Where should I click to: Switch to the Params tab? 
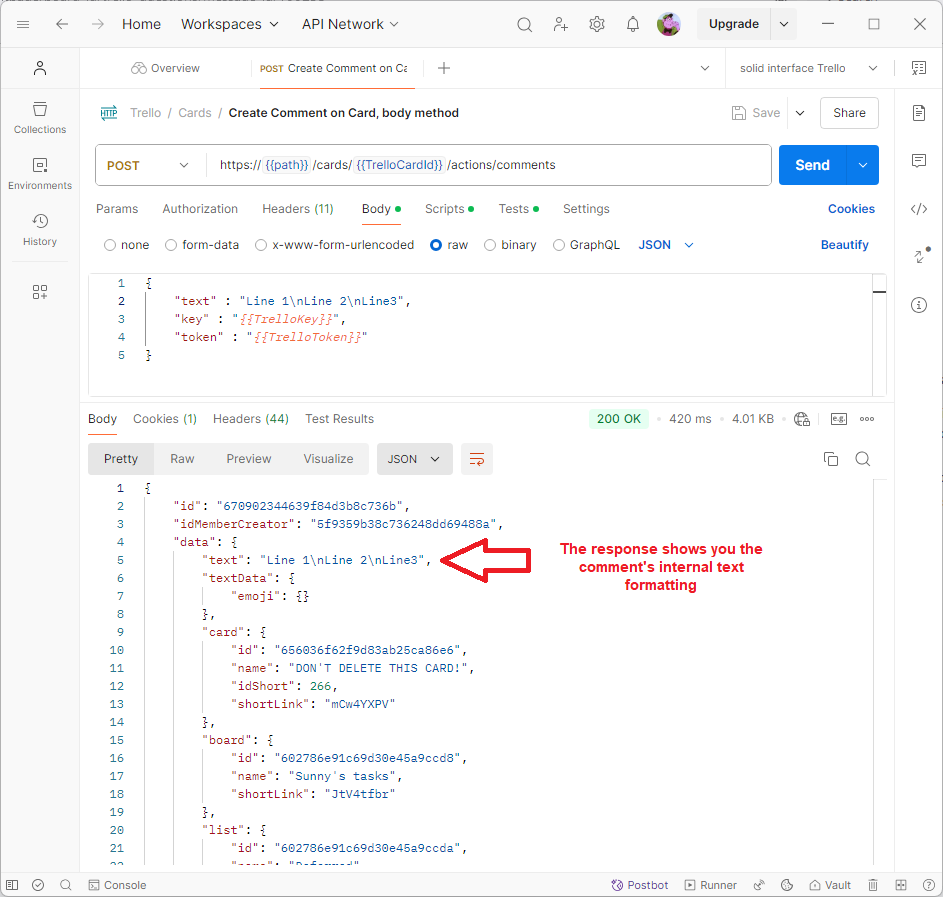click(x=117, y=210)
